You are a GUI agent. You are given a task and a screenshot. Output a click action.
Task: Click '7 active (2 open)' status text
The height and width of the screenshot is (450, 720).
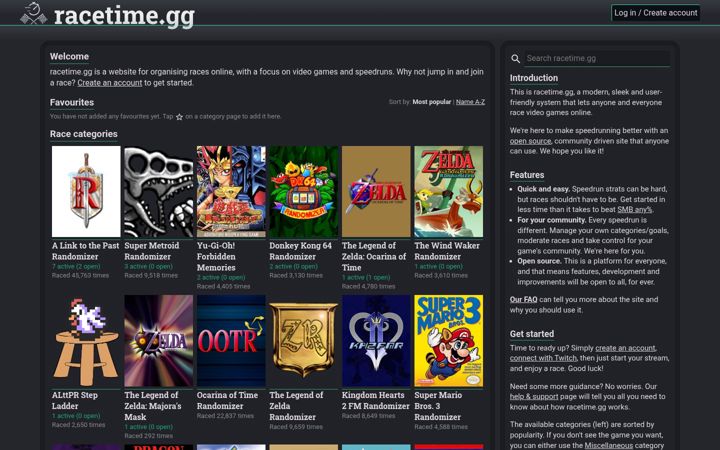pos(76,266)
